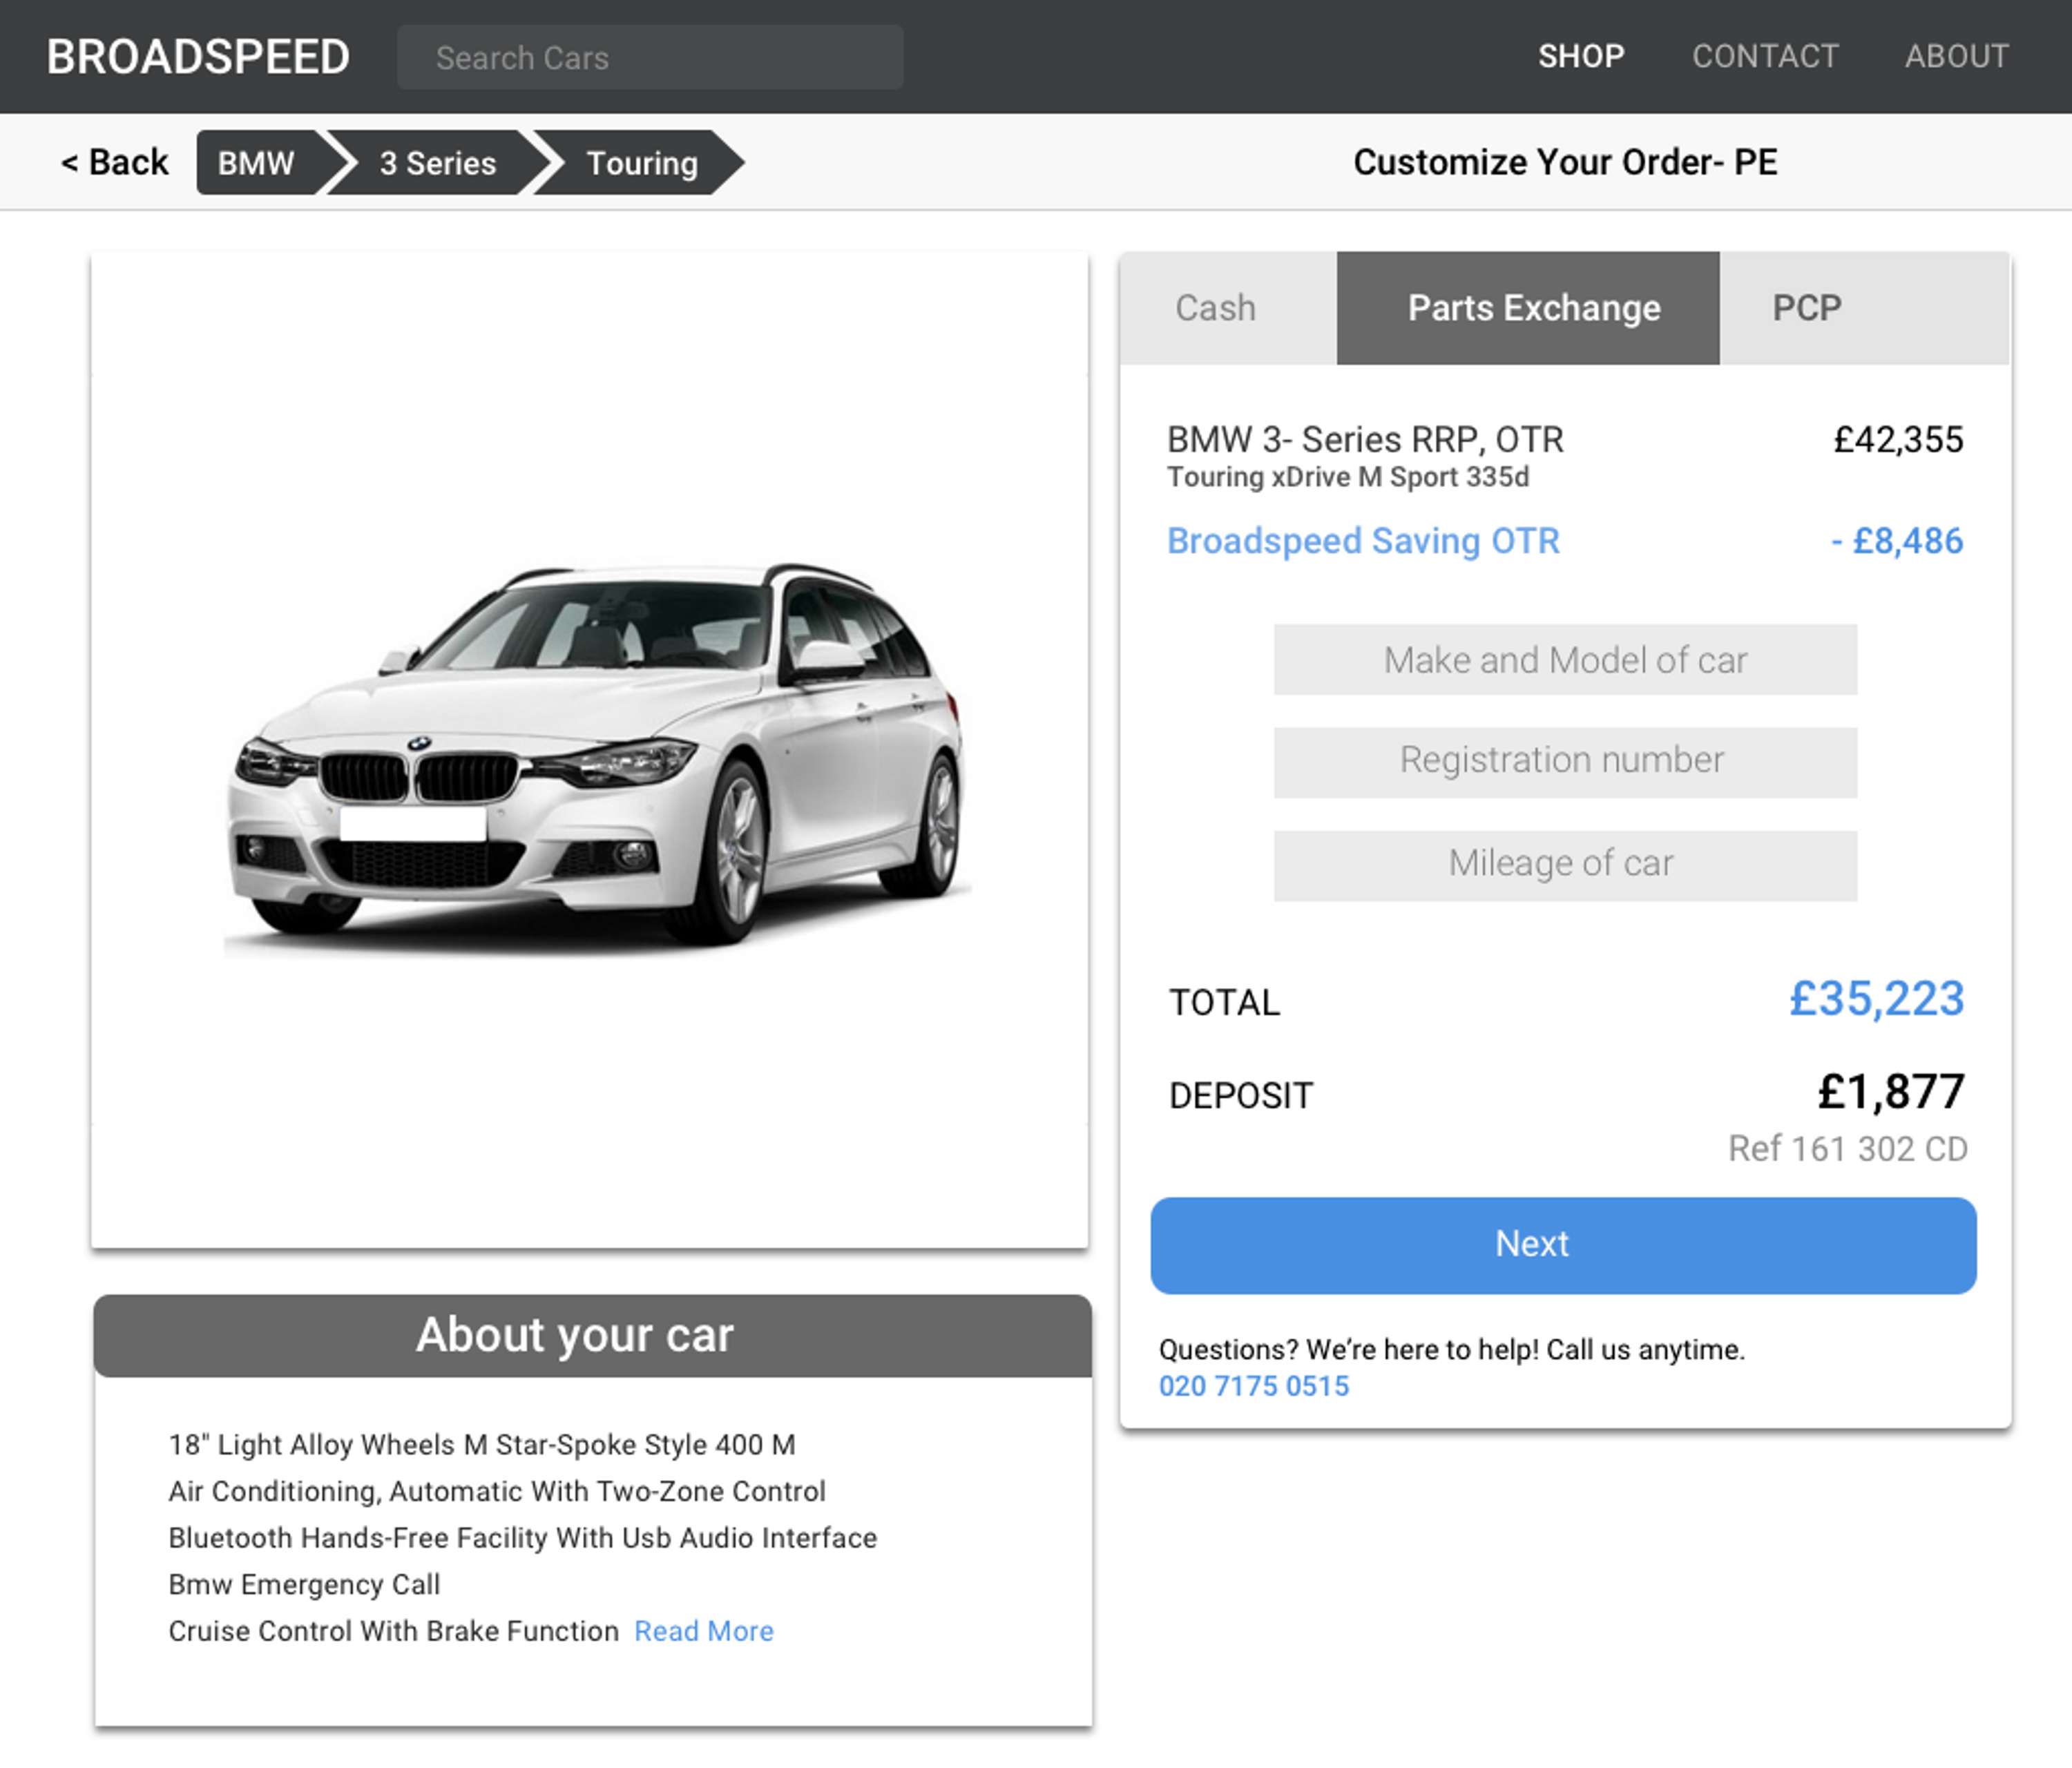Image resolution: width=2072 pixels, height=1768 pixels.
Task: Click the - £8,486 saving amount
Action: [1897, 541]
